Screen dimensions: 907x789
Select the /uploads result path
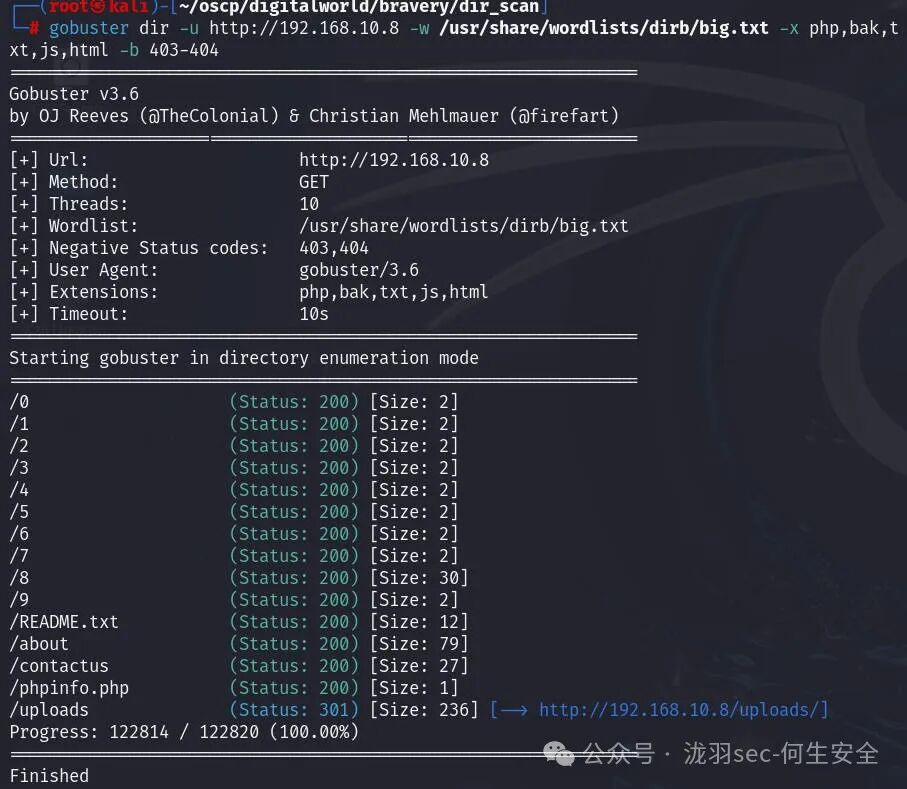tap(49, 710)
